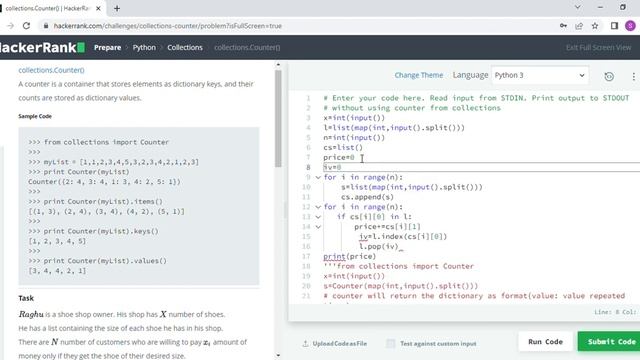The height and width of the screenshot is (360, 640).
Task: Click the problem description scrollbar thumb
Action: click(278, 118)
